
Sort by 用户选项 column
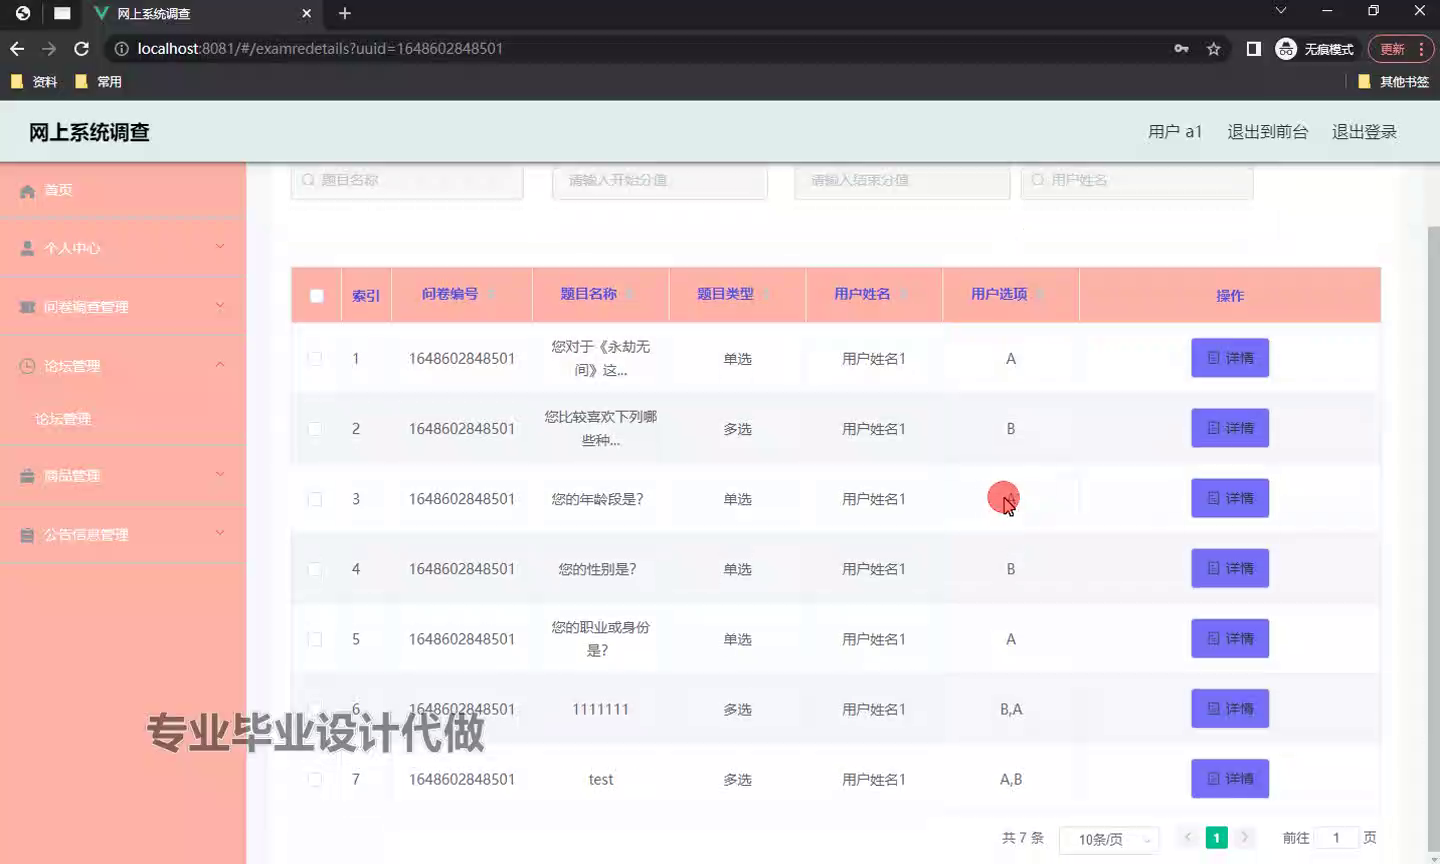[x=1011, y=294]
